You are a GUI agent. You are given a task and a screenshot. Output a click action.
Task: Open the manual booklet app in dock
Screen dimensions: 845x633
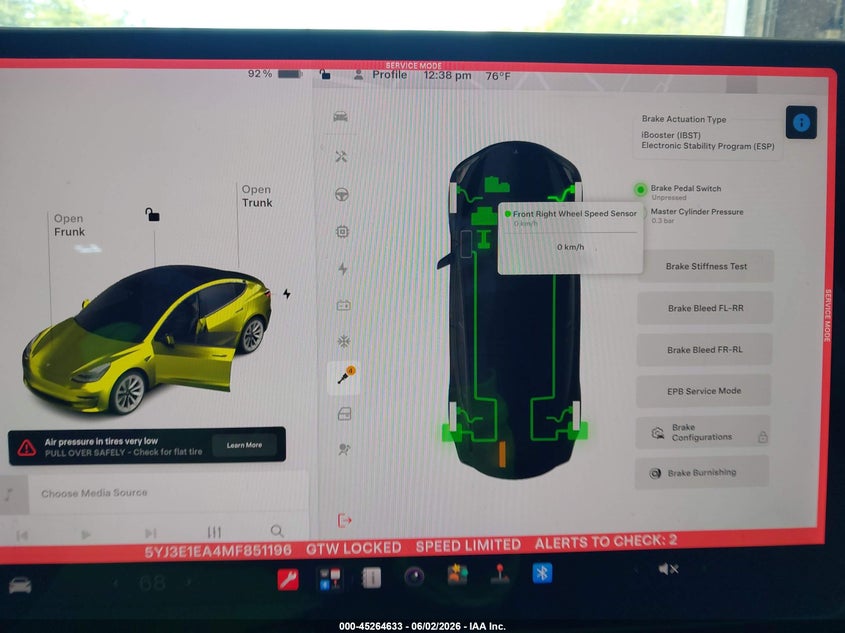[x=371, y=578]
